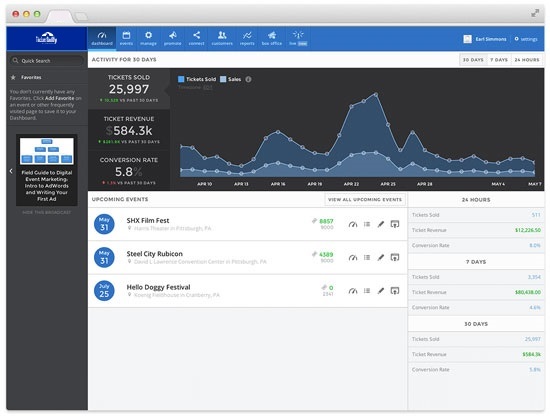
Task: Click the May 31 SHX date badge
Action: [104, 224]
